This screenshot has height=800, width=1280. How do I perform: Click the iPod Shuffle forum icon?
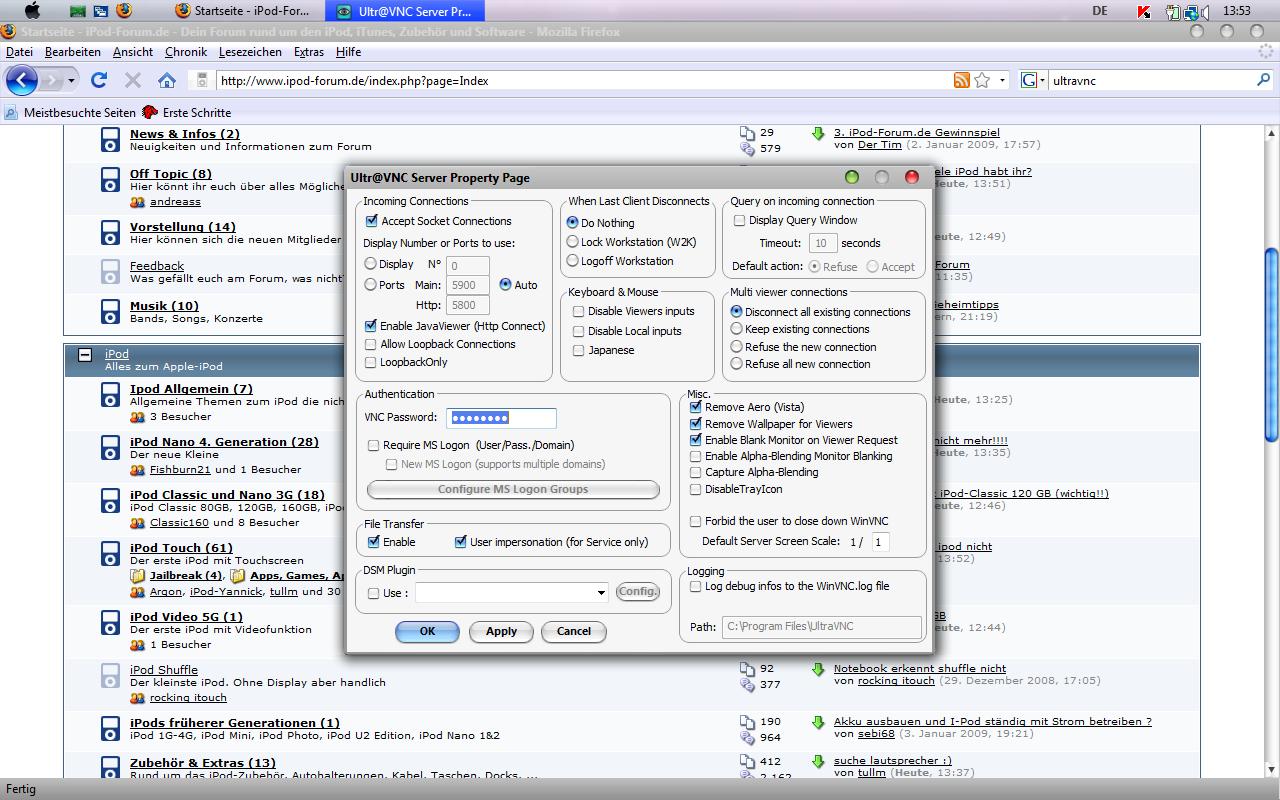tap(110, 676)
